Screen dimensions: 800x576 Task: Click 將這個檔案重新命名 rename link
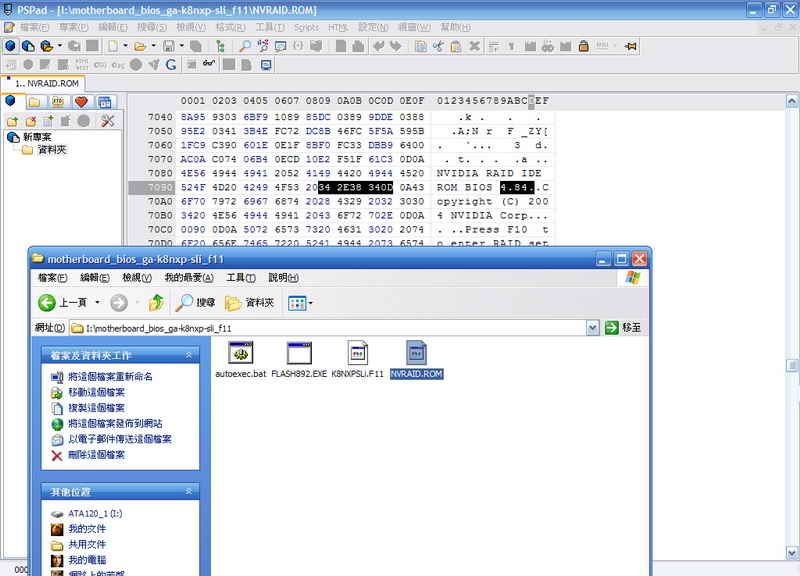110,377
